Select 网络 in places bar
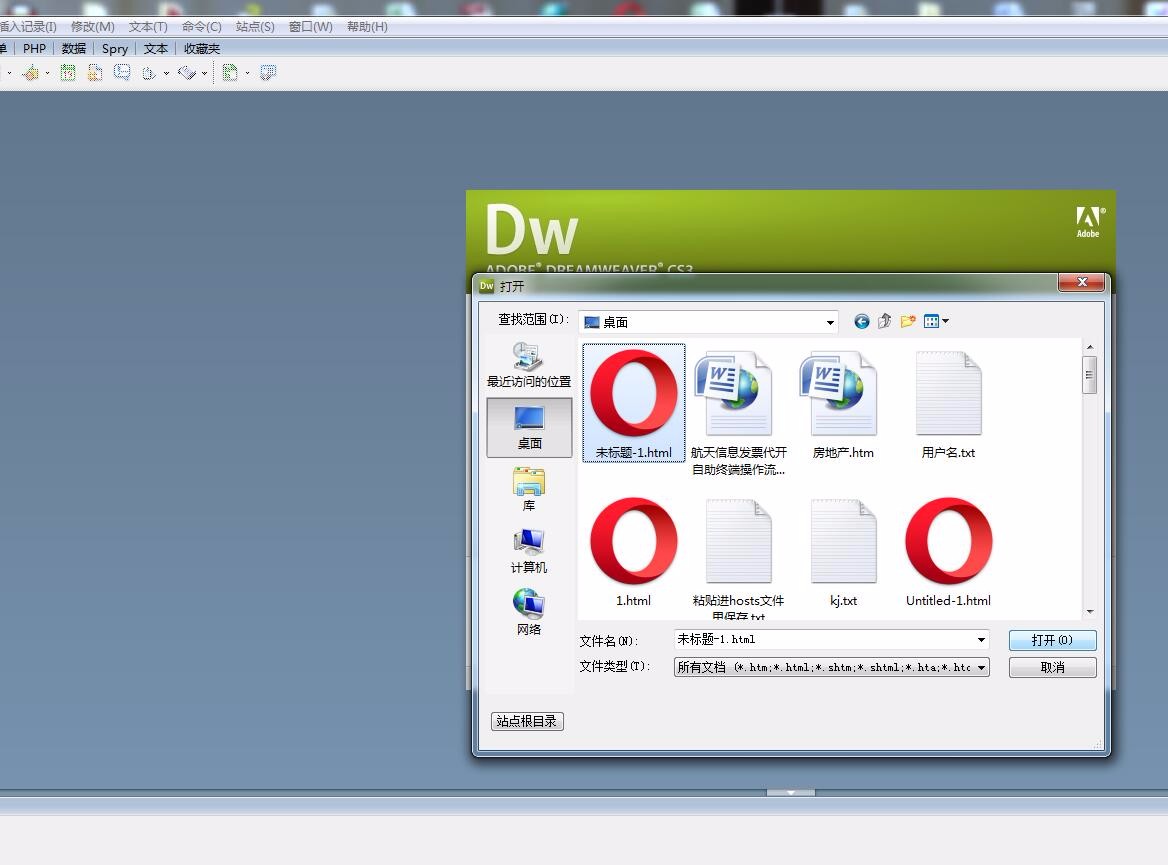The height and width of the screenshot is (865, 1168). pos(529,612)
